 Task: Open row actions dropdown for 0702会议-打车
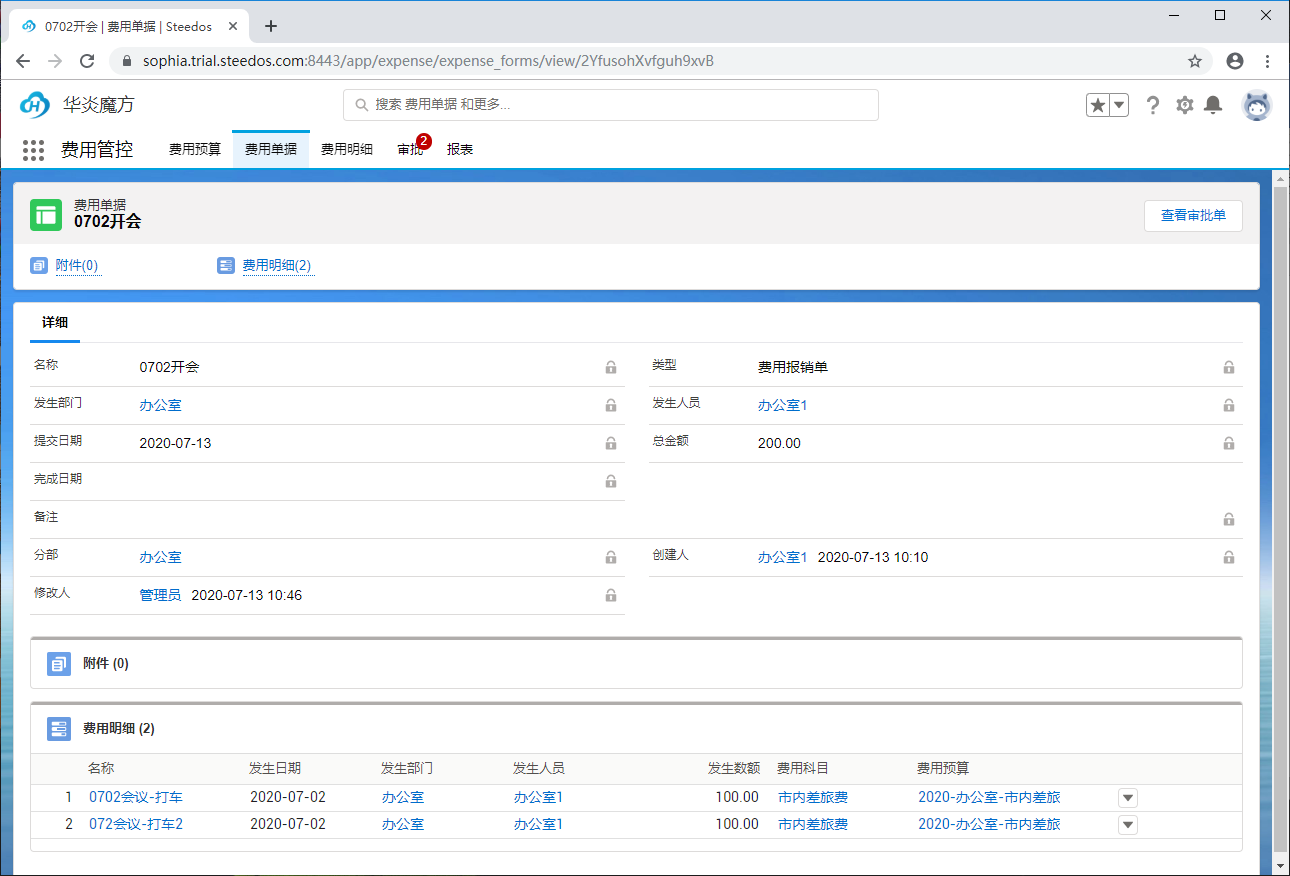click(x=1127, y=797)
